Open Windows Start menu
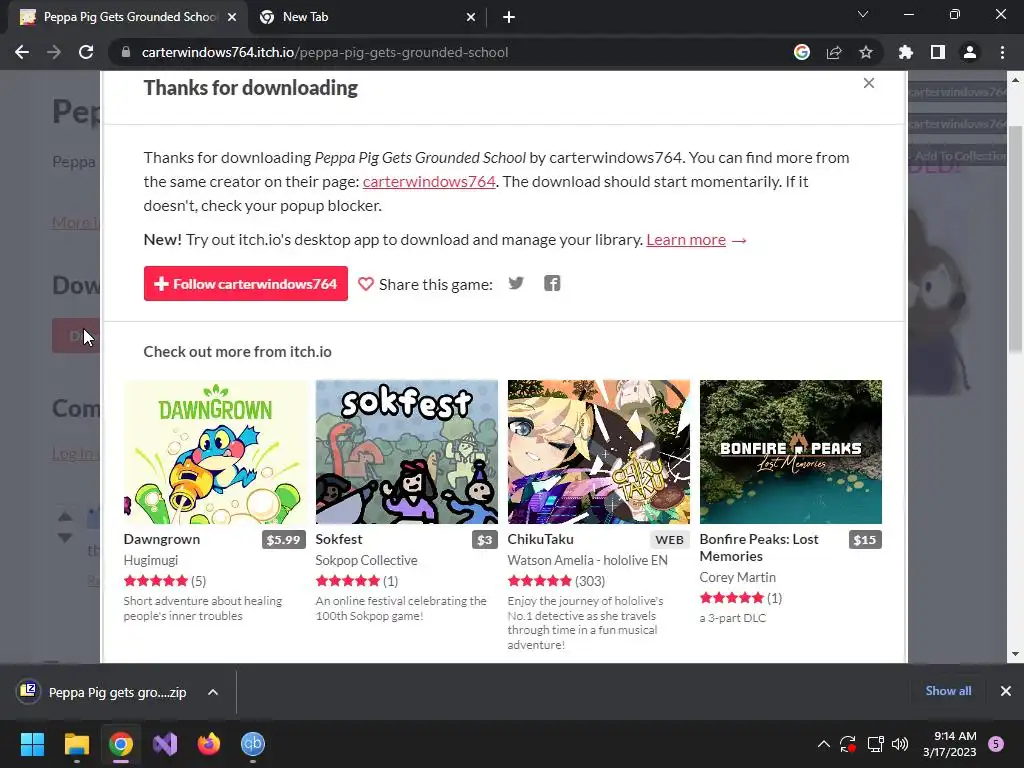The image size is (1024, 768). (x=32, y=744)
